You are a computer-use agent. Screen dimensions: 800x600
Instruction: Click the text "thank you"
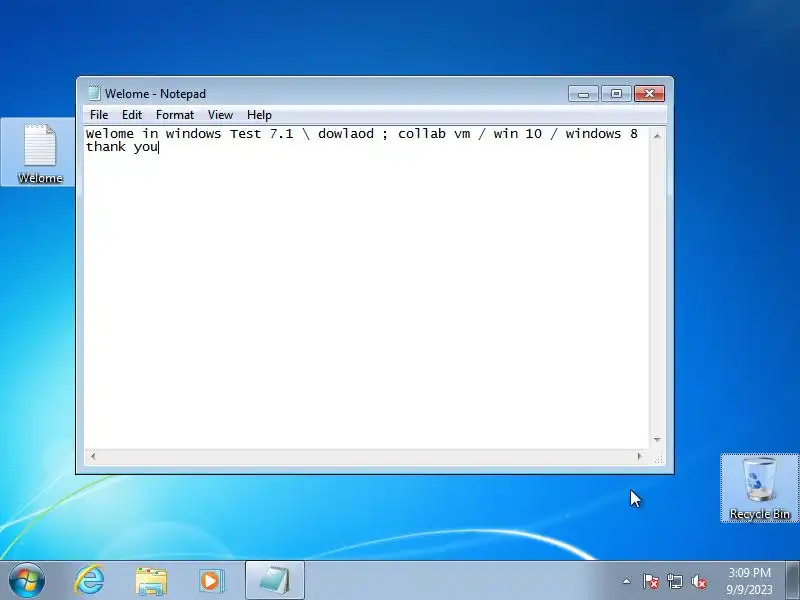point(122,147)
